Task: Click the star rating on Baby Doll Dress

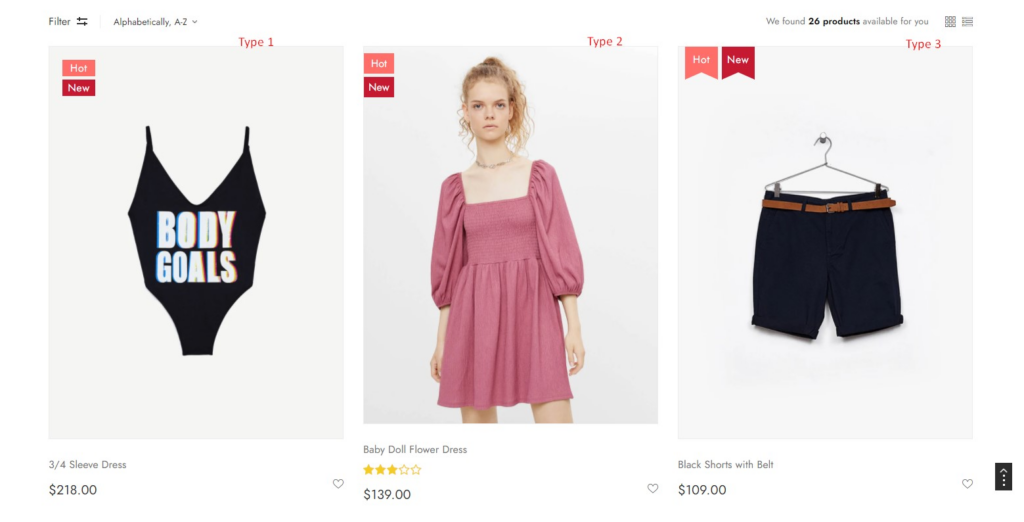Action: (x=392, y=470)
